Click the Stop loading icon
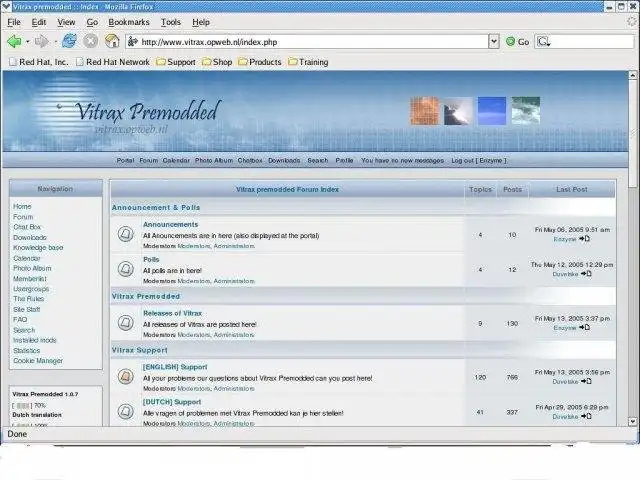Viewport: 640px width, 480px height. pyautogui.click(x=91, y=41)
